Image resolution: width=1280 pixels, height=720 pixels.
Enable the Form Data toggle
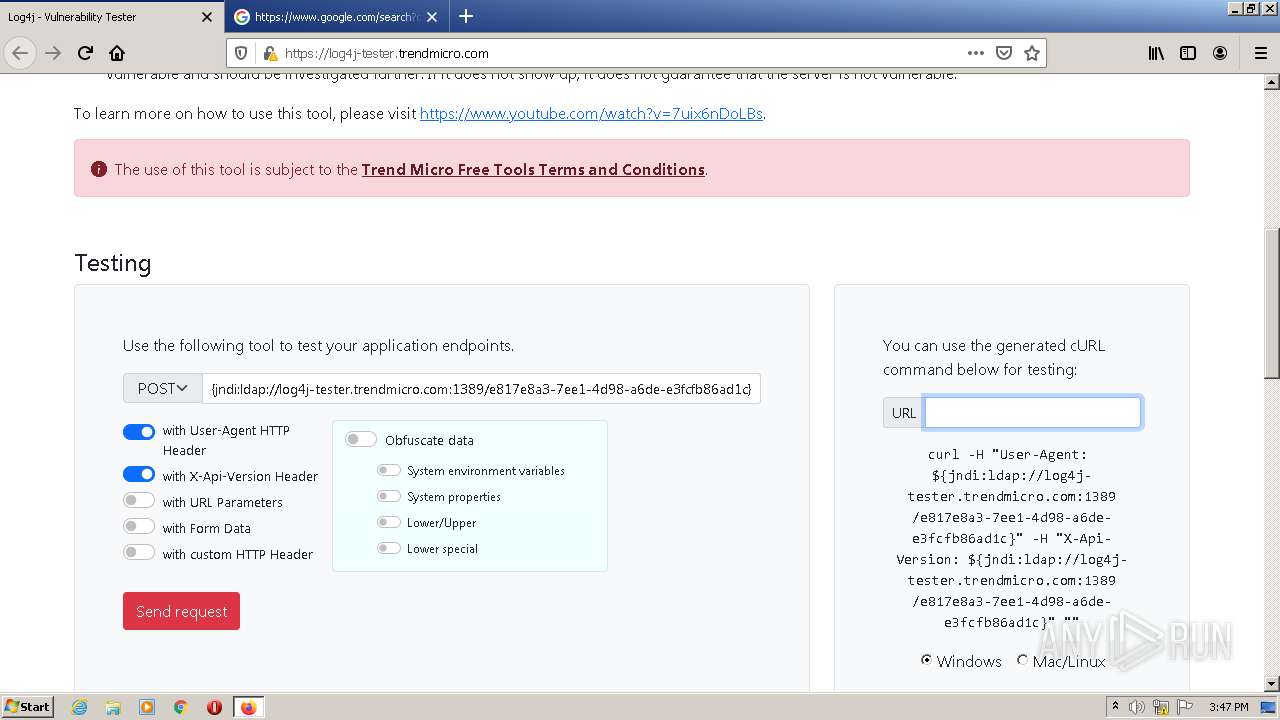point(139,526)
